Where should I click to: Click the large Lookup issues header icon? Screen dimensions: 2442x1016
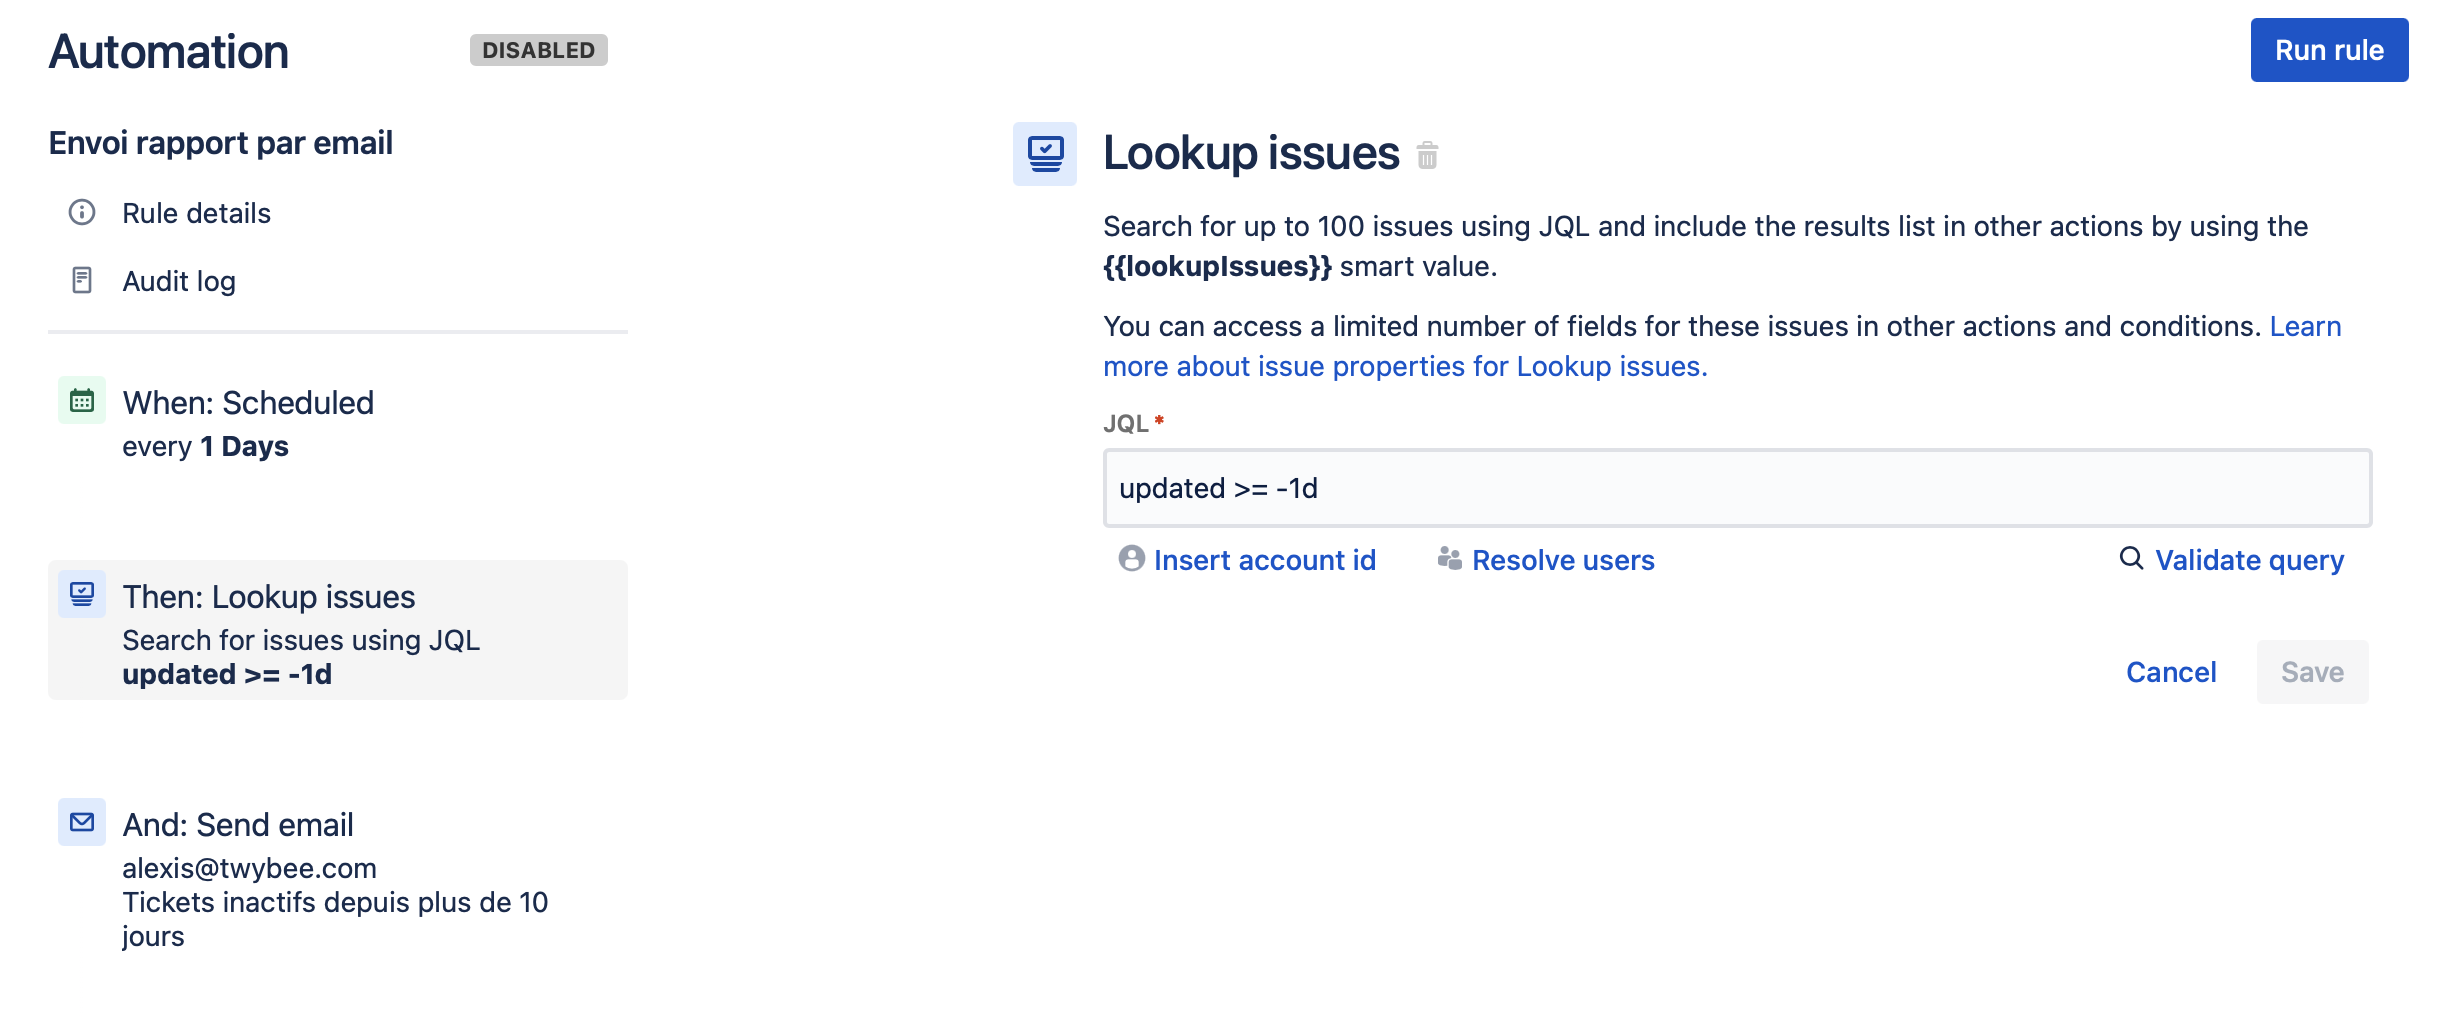pyautogui.click(x=1045, y=154)
